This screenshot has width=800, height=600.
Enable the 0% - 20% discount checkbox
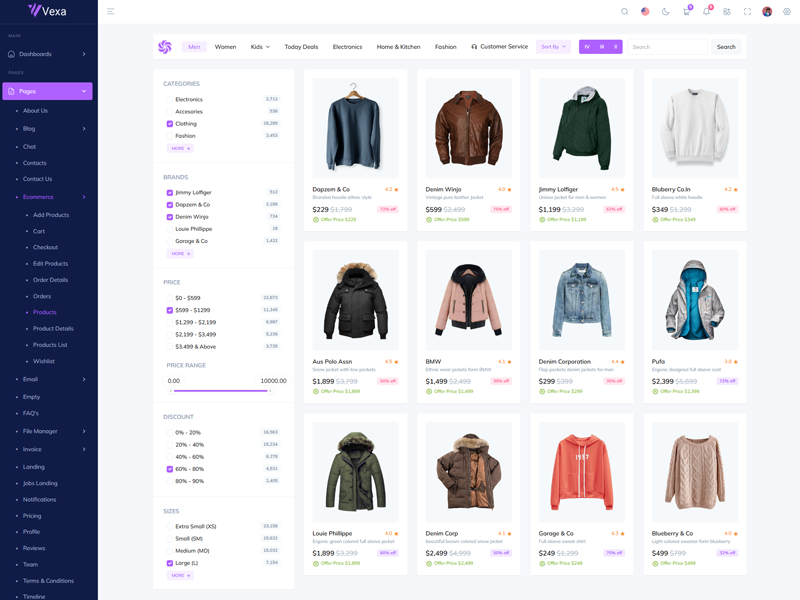(x=170, y=433)
